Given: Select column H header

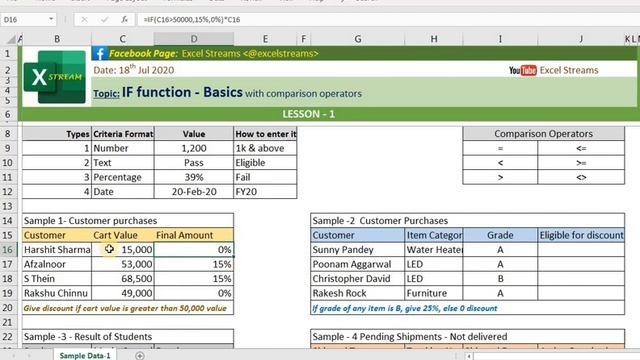Looking at the screenshot, I should (x=433, y=39).
